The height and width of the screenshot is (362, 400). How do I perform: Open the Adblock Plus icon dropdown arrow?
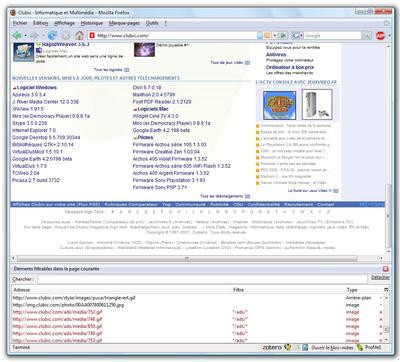coord(389,36)
